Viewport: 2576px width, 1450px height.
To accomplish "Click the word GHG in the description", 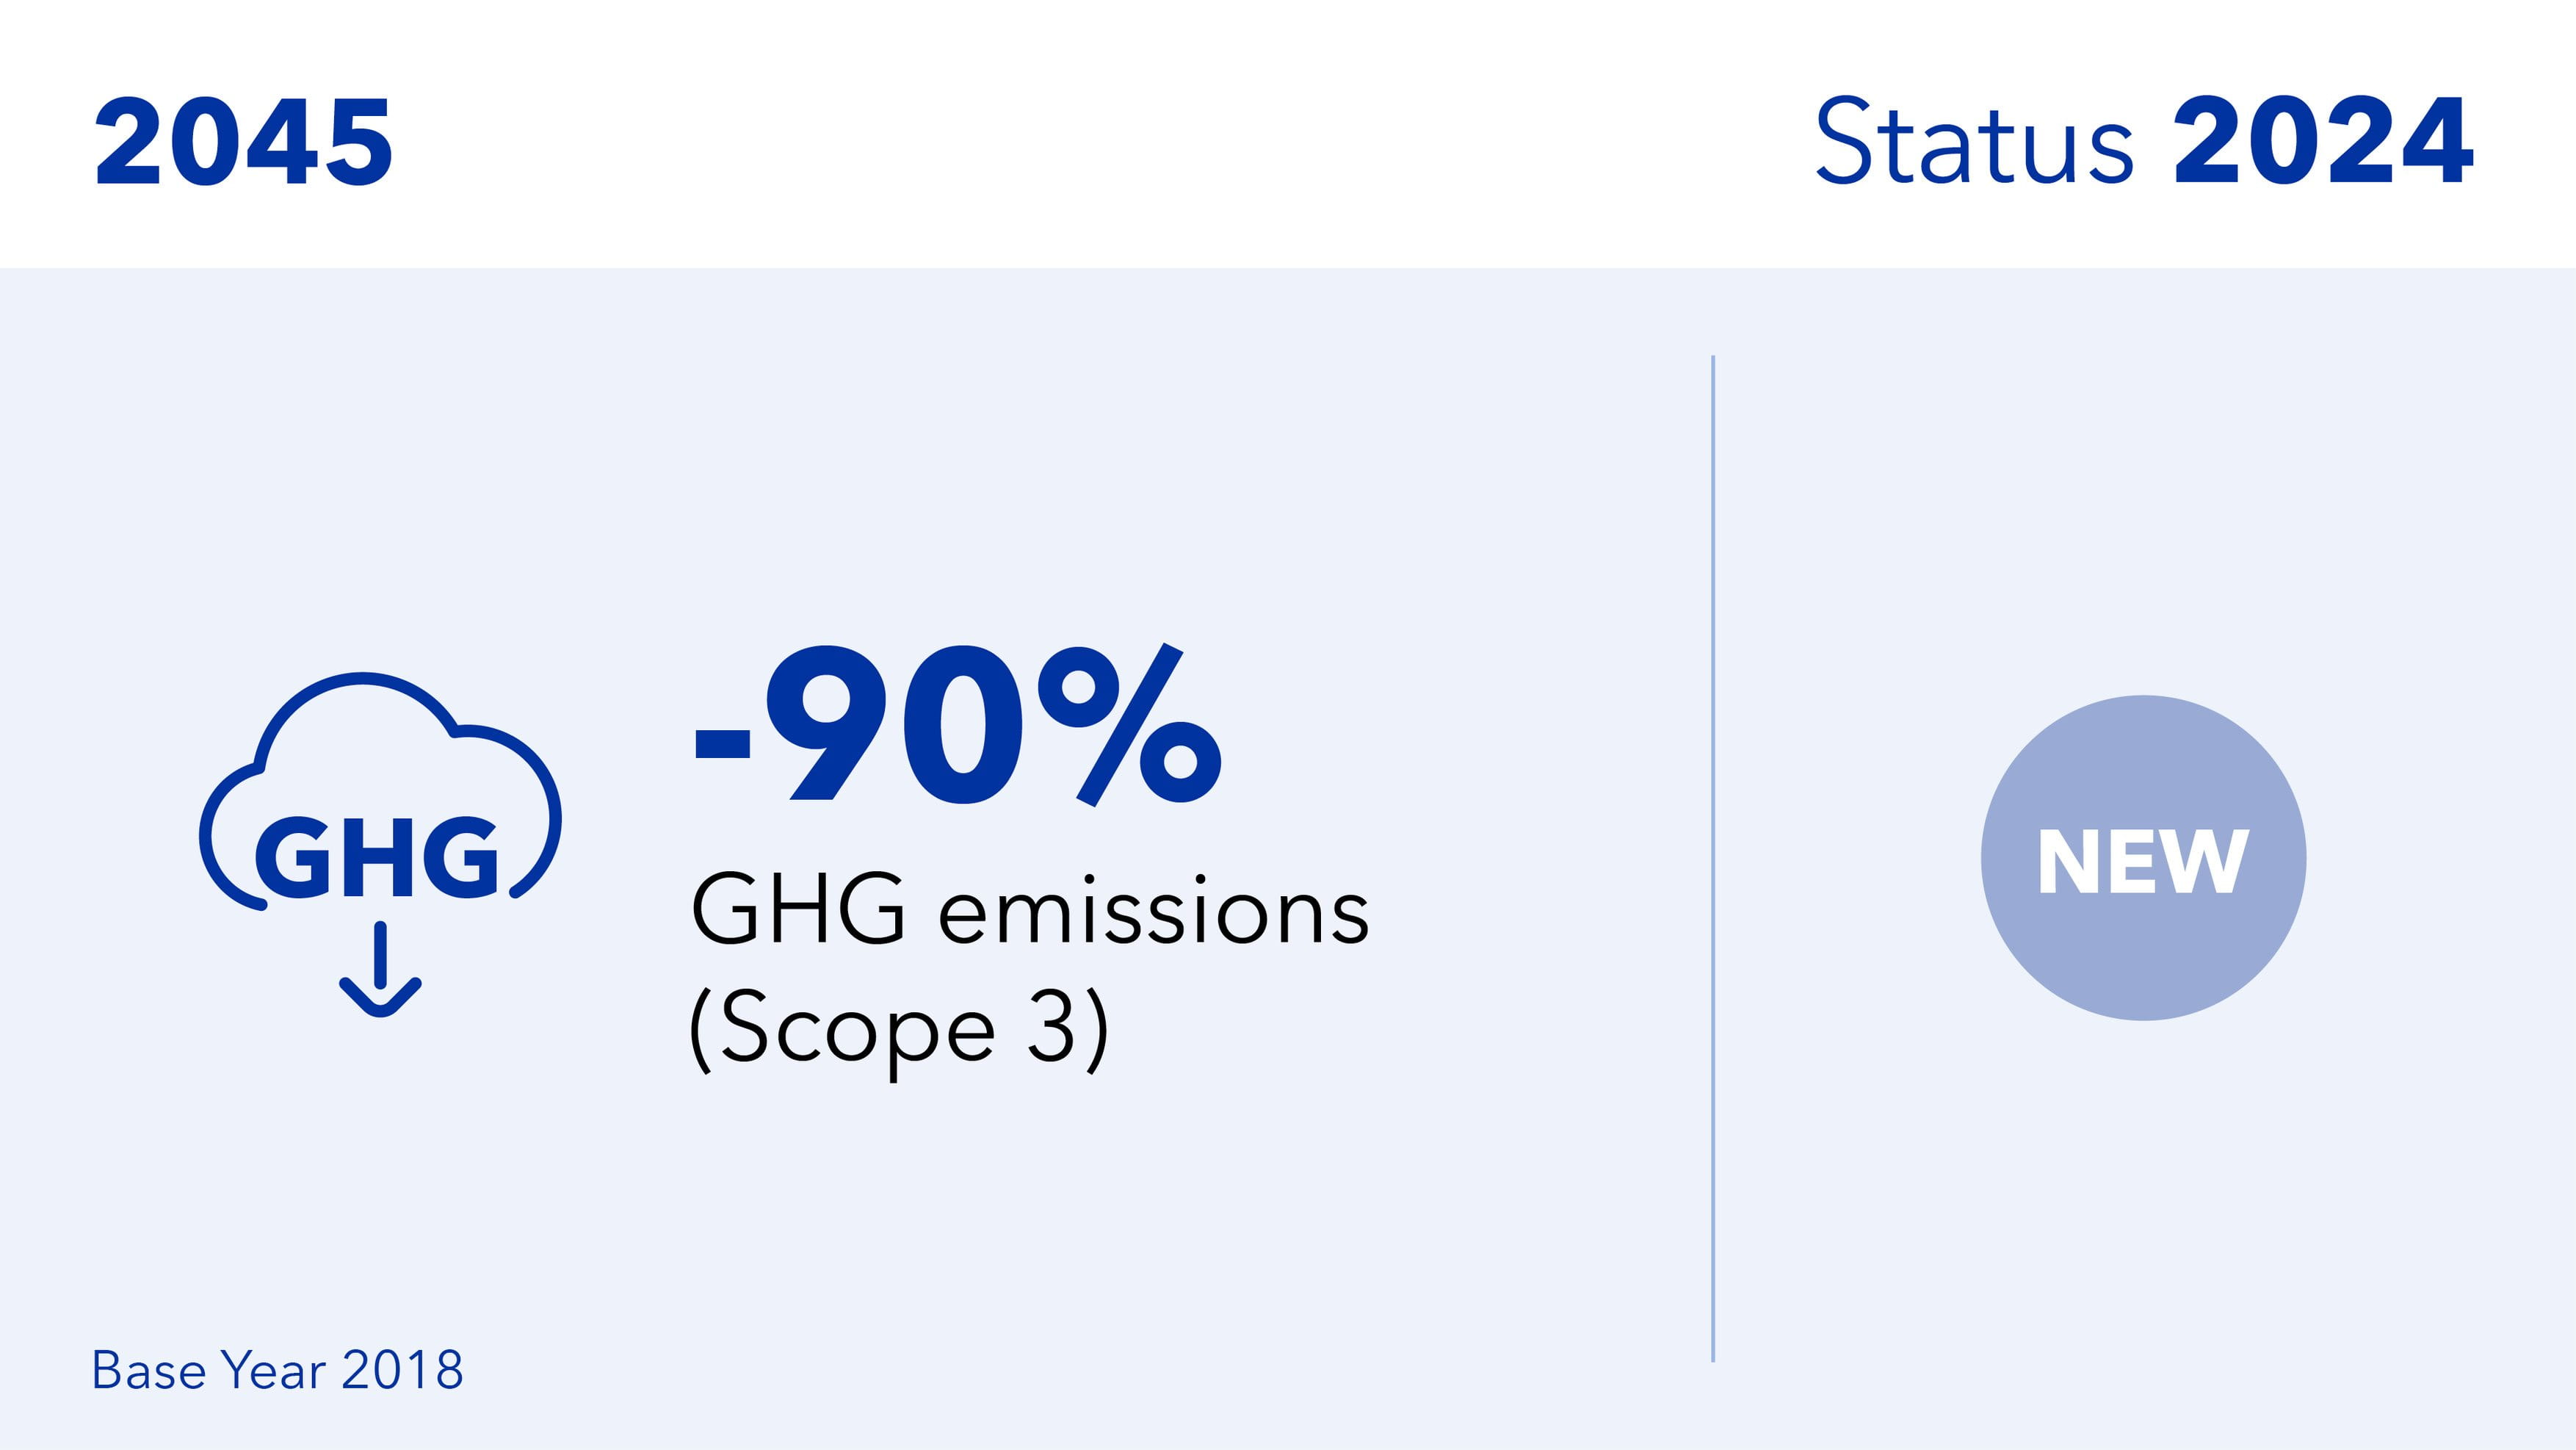I will pyautogui.click(x=798, y=910).
